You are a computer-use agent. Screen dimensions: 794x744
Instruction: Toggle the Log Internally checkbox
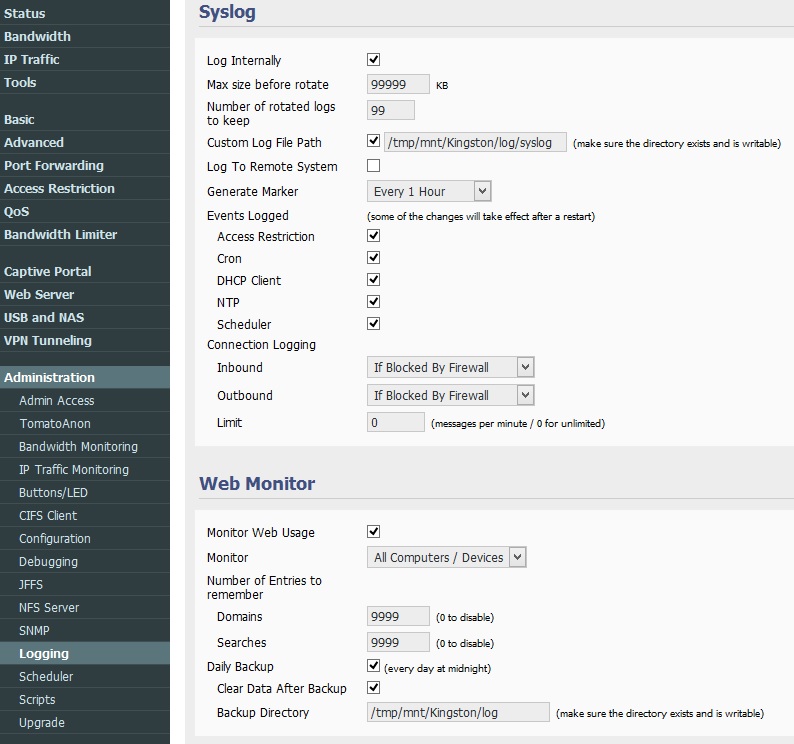click(373, 60)
